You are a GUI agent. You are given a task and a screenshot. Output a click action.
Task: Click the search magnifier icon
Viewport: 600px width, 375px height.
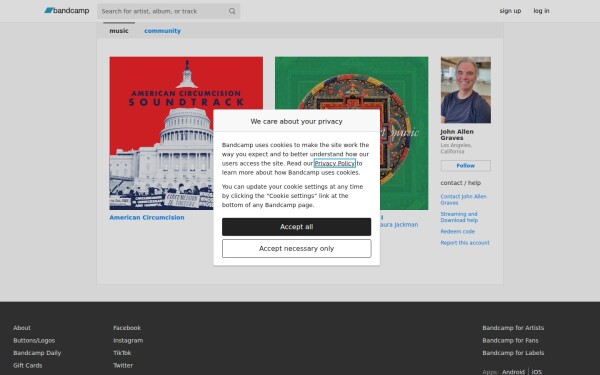coord(232,11)
